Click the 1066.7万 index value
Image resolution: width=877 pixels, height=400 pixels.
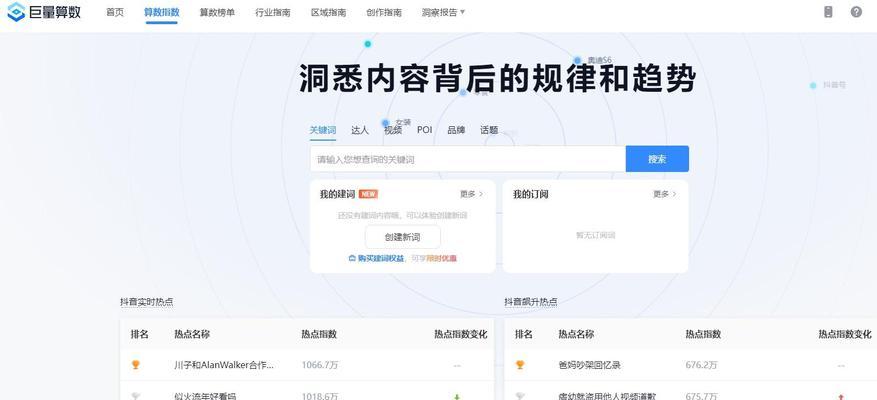click(x=320, y=365)
